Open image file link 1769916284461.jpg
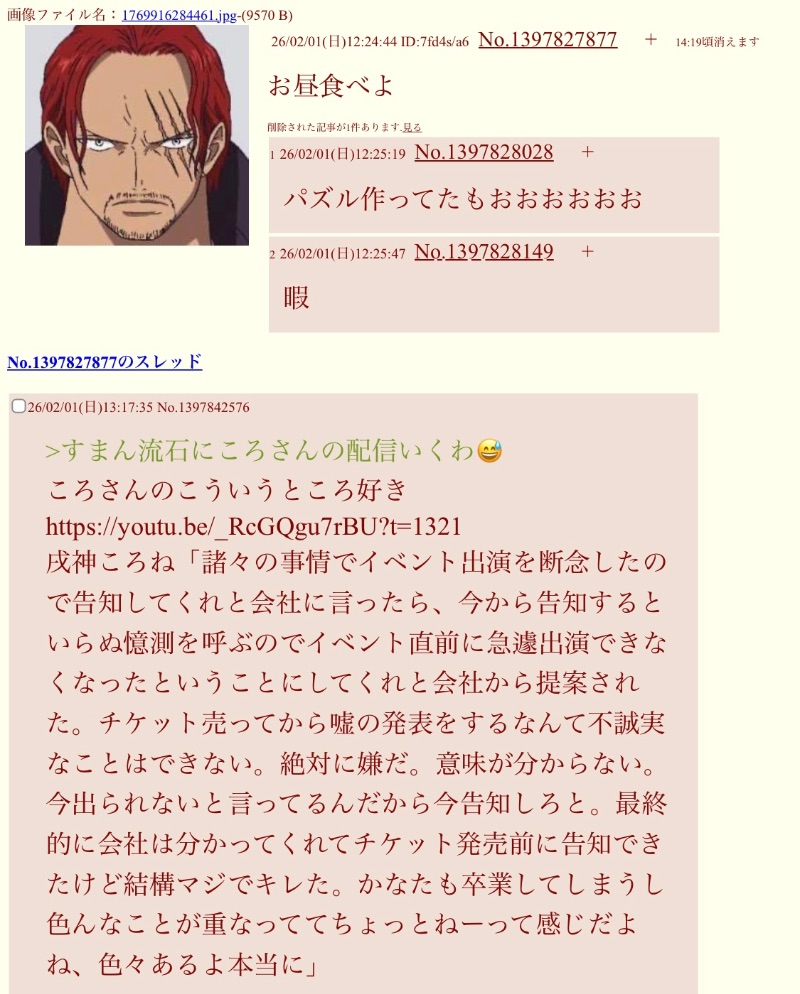Viewport: 800px width, 994px height. [179, 15]
